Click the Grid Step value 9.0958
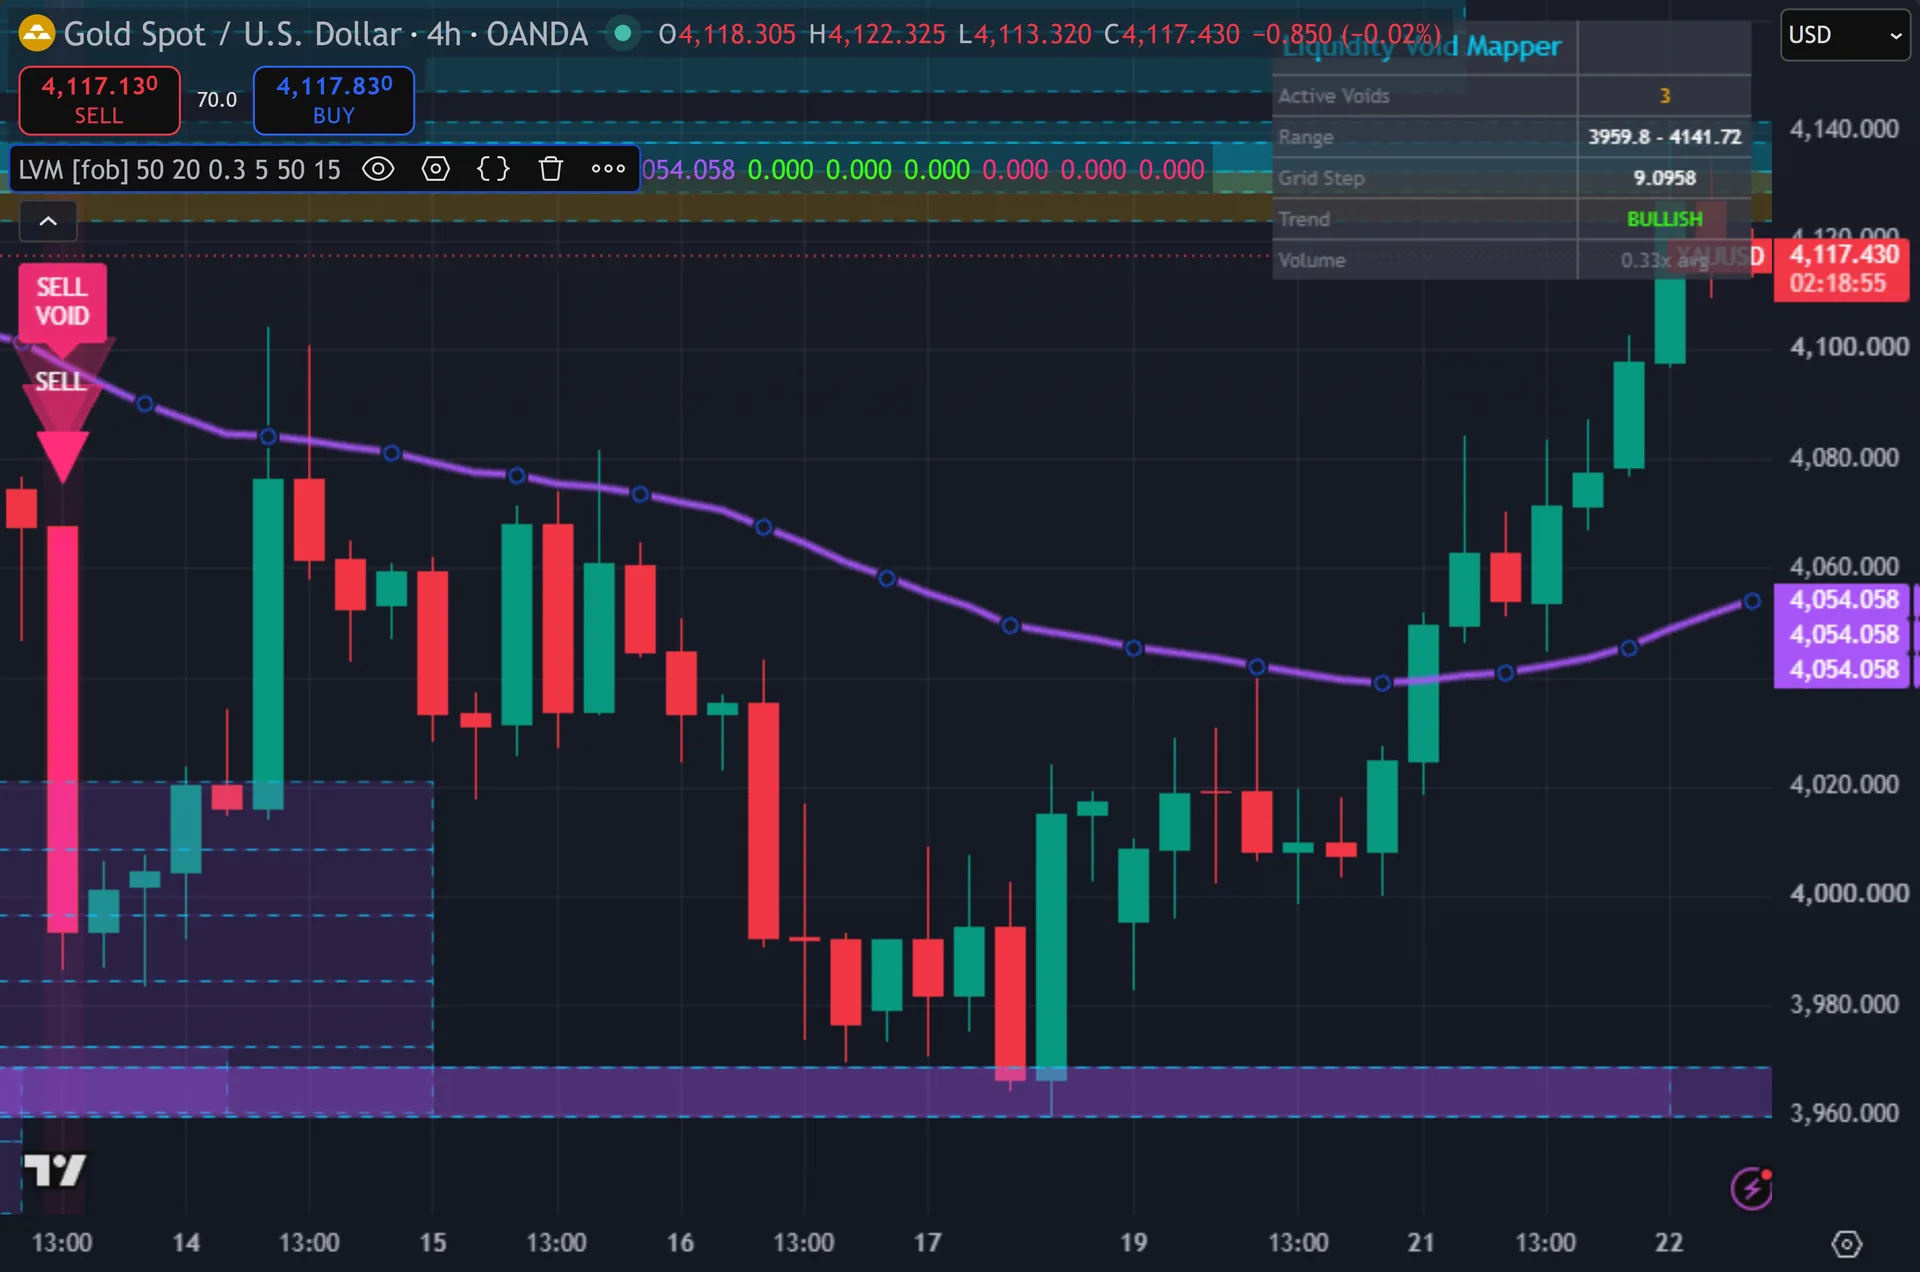 [1664, 178]
